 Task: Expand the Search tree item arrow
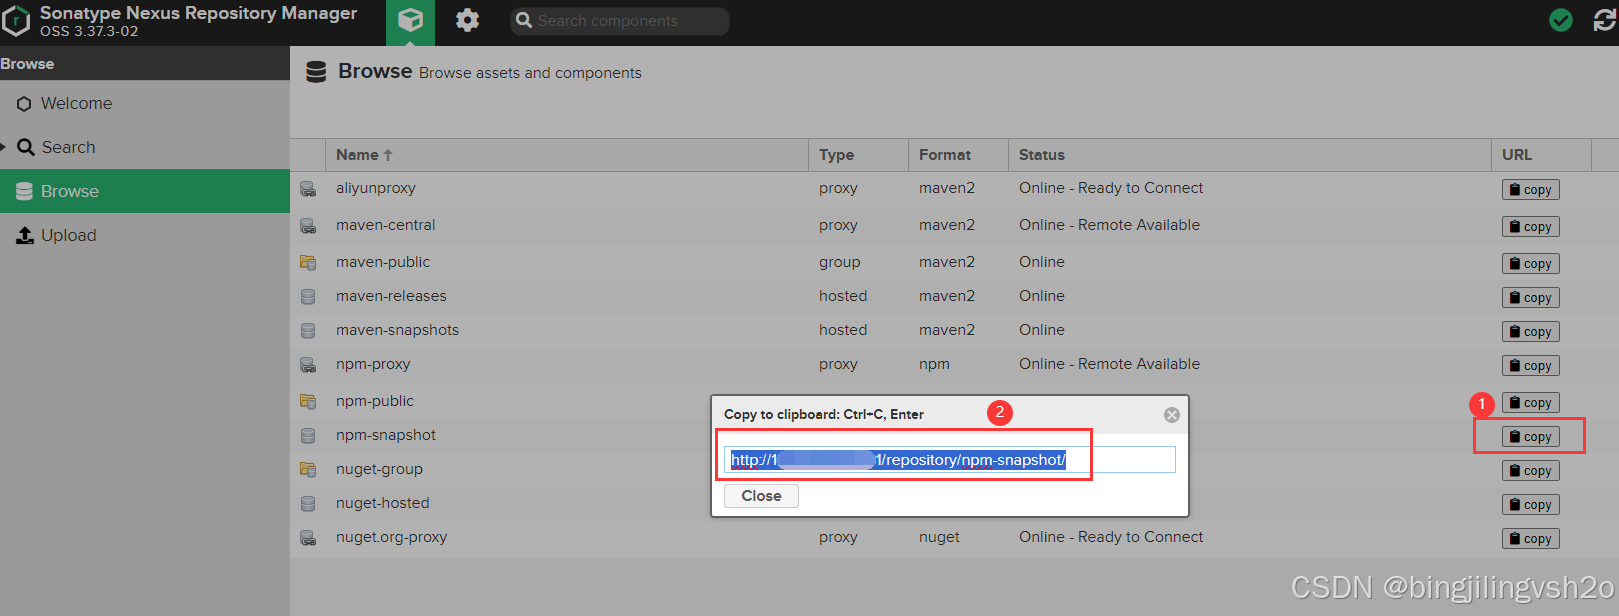pos(4,147)
